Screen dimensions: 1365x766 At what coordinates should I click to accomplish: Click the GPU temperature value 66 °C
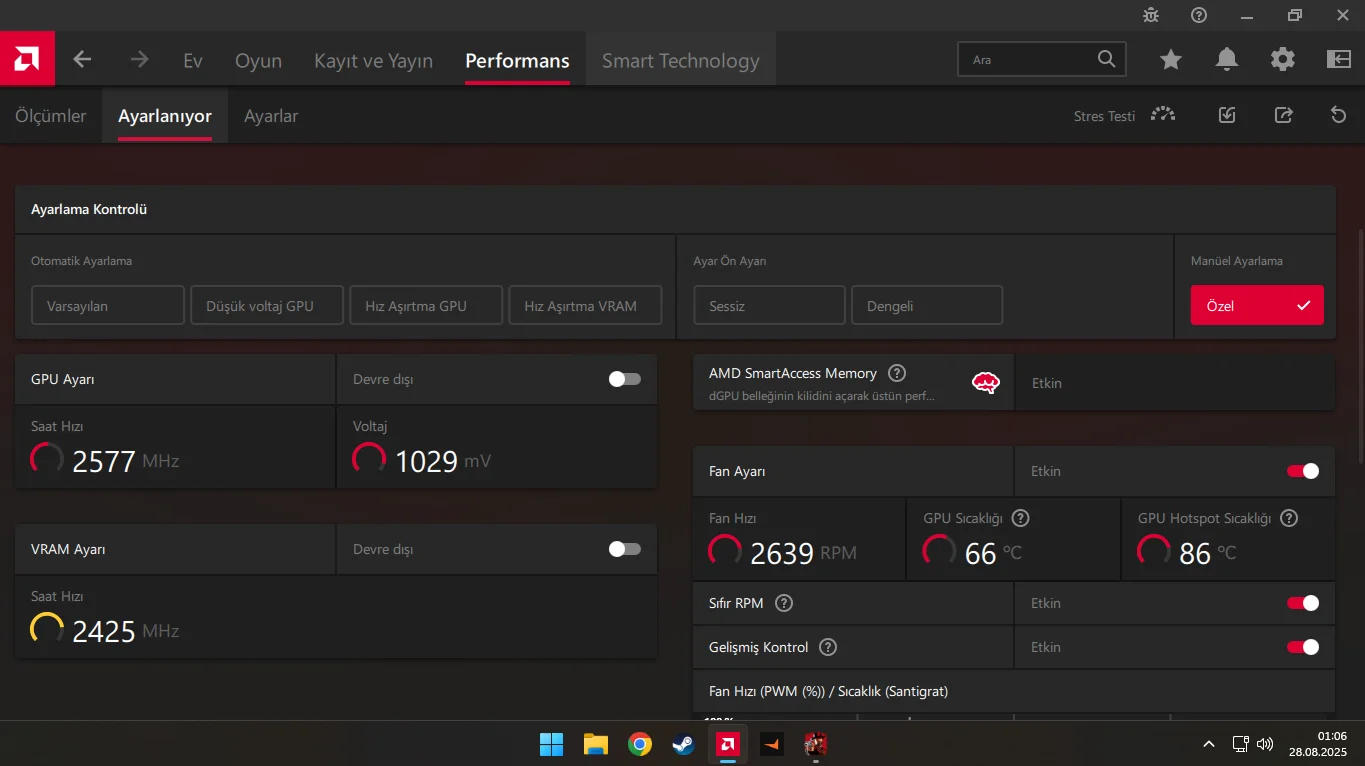click(993, 553)
